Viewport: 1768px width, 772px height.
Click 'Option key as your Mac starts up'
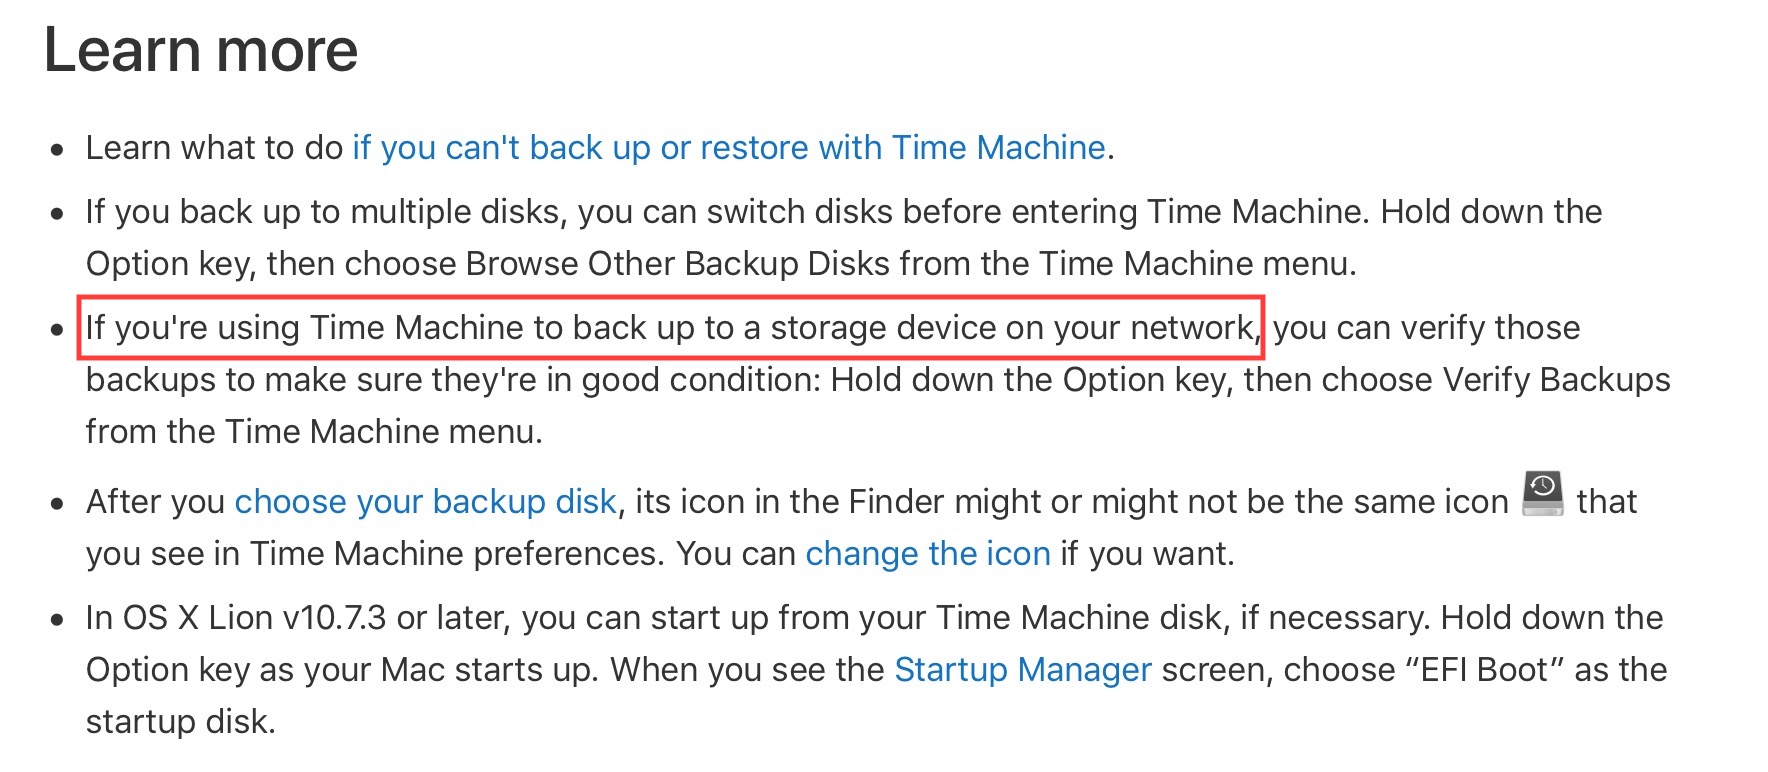pos(340,669)
